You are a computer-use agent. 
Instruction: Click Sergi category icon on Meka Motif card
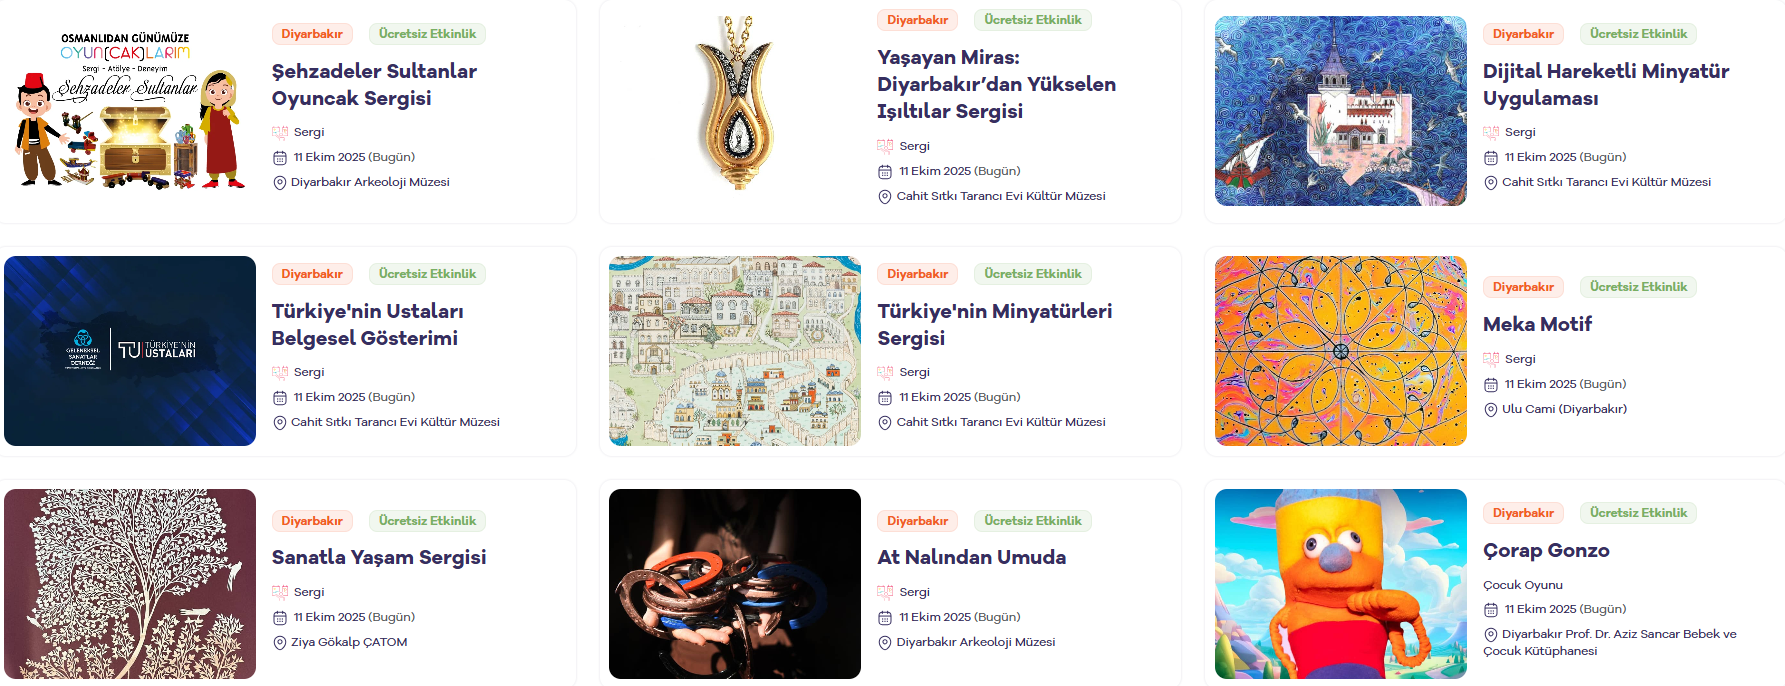pyautogui.click(x=1491, y=359)
